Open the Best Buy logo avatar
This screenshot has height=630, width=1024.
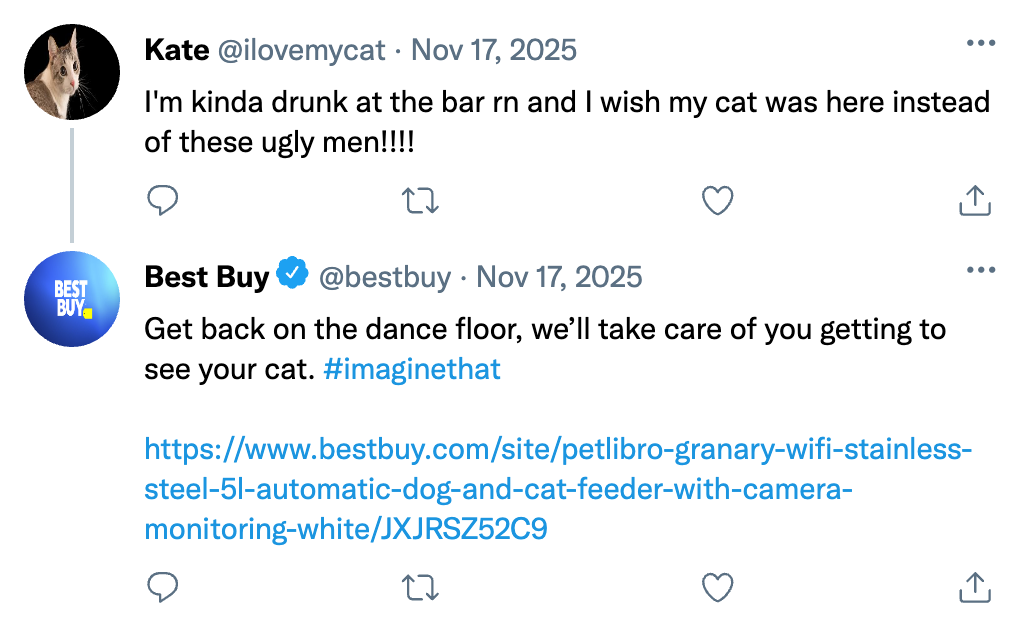tap(71, 298)
